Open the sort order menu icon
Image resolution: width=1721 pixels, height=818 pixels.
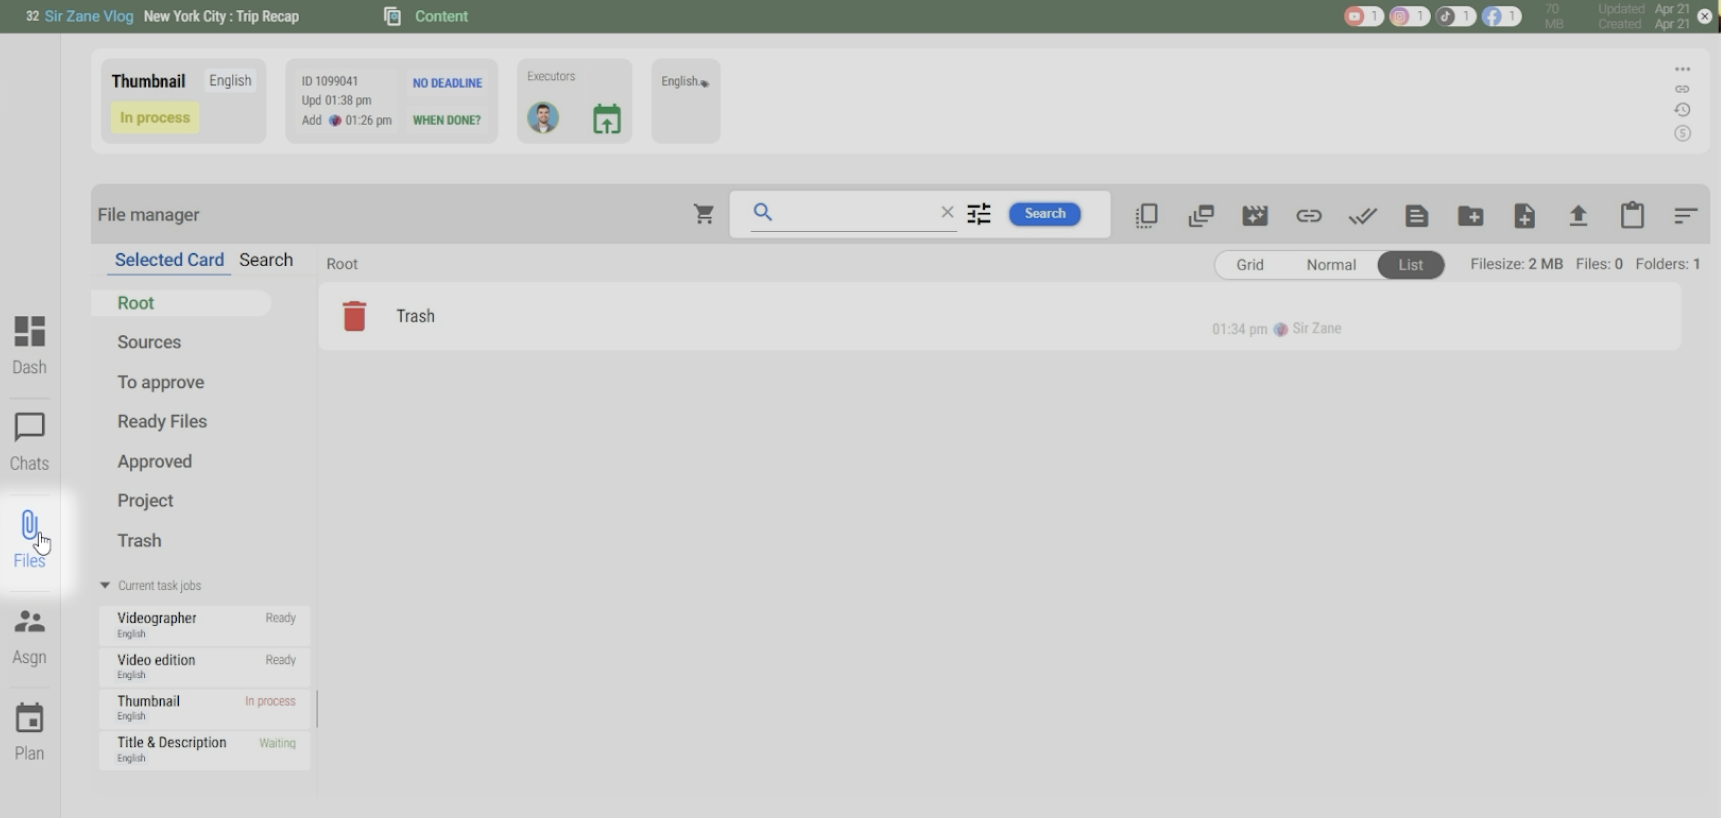[x=1686, y=216]
